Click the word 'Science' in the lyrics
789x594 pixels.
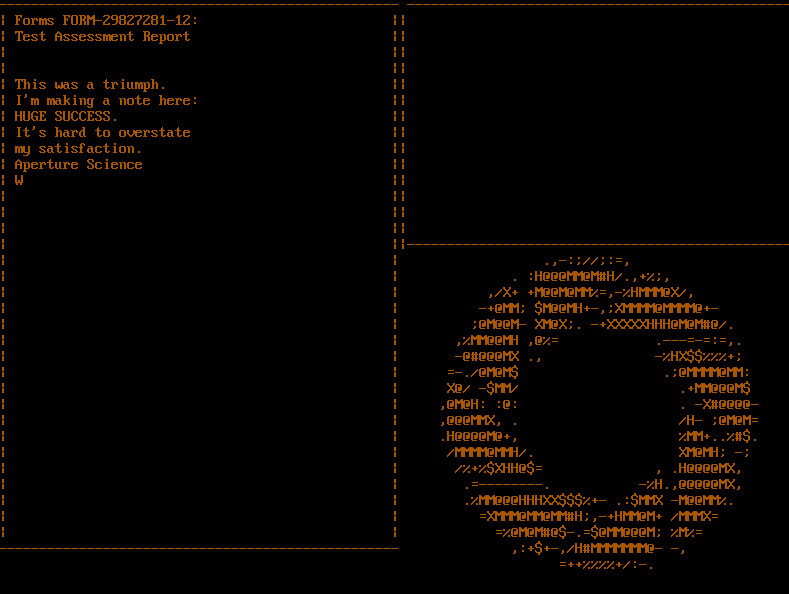114,165
